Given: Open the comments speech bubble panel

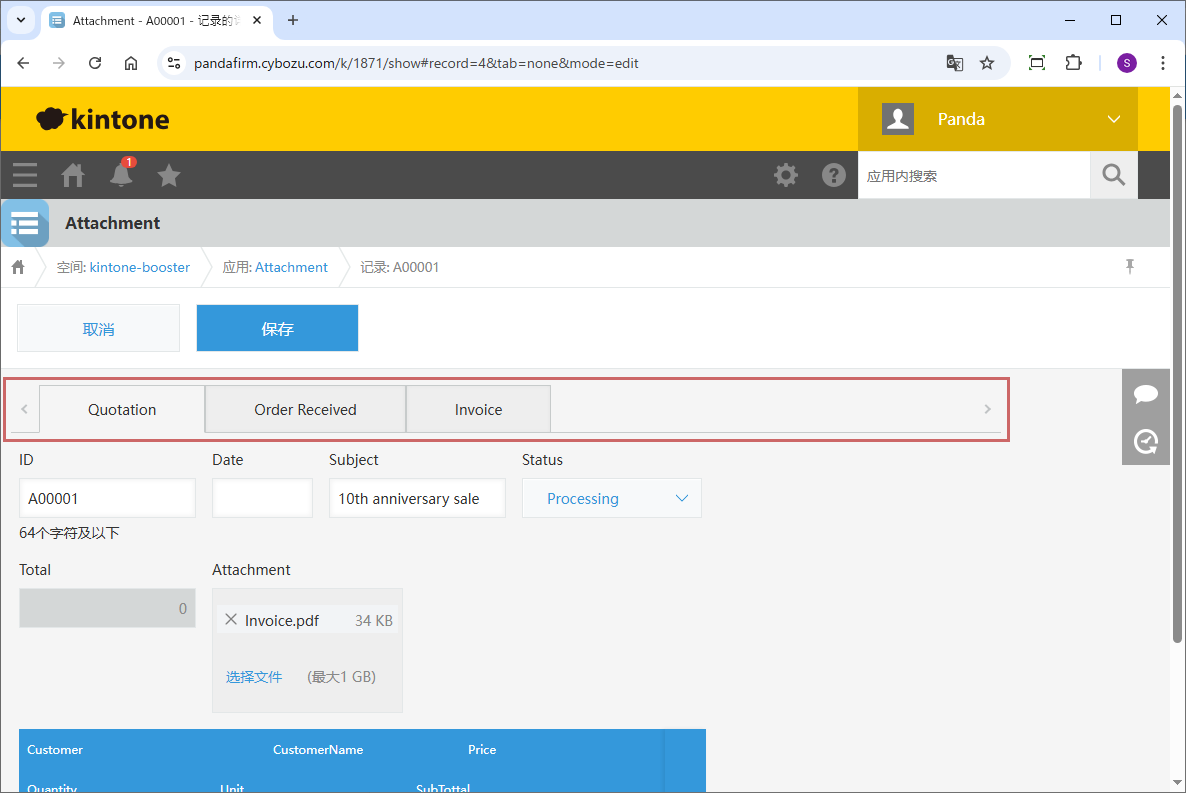Looking at the screenshot, I should coord(1145,394).
